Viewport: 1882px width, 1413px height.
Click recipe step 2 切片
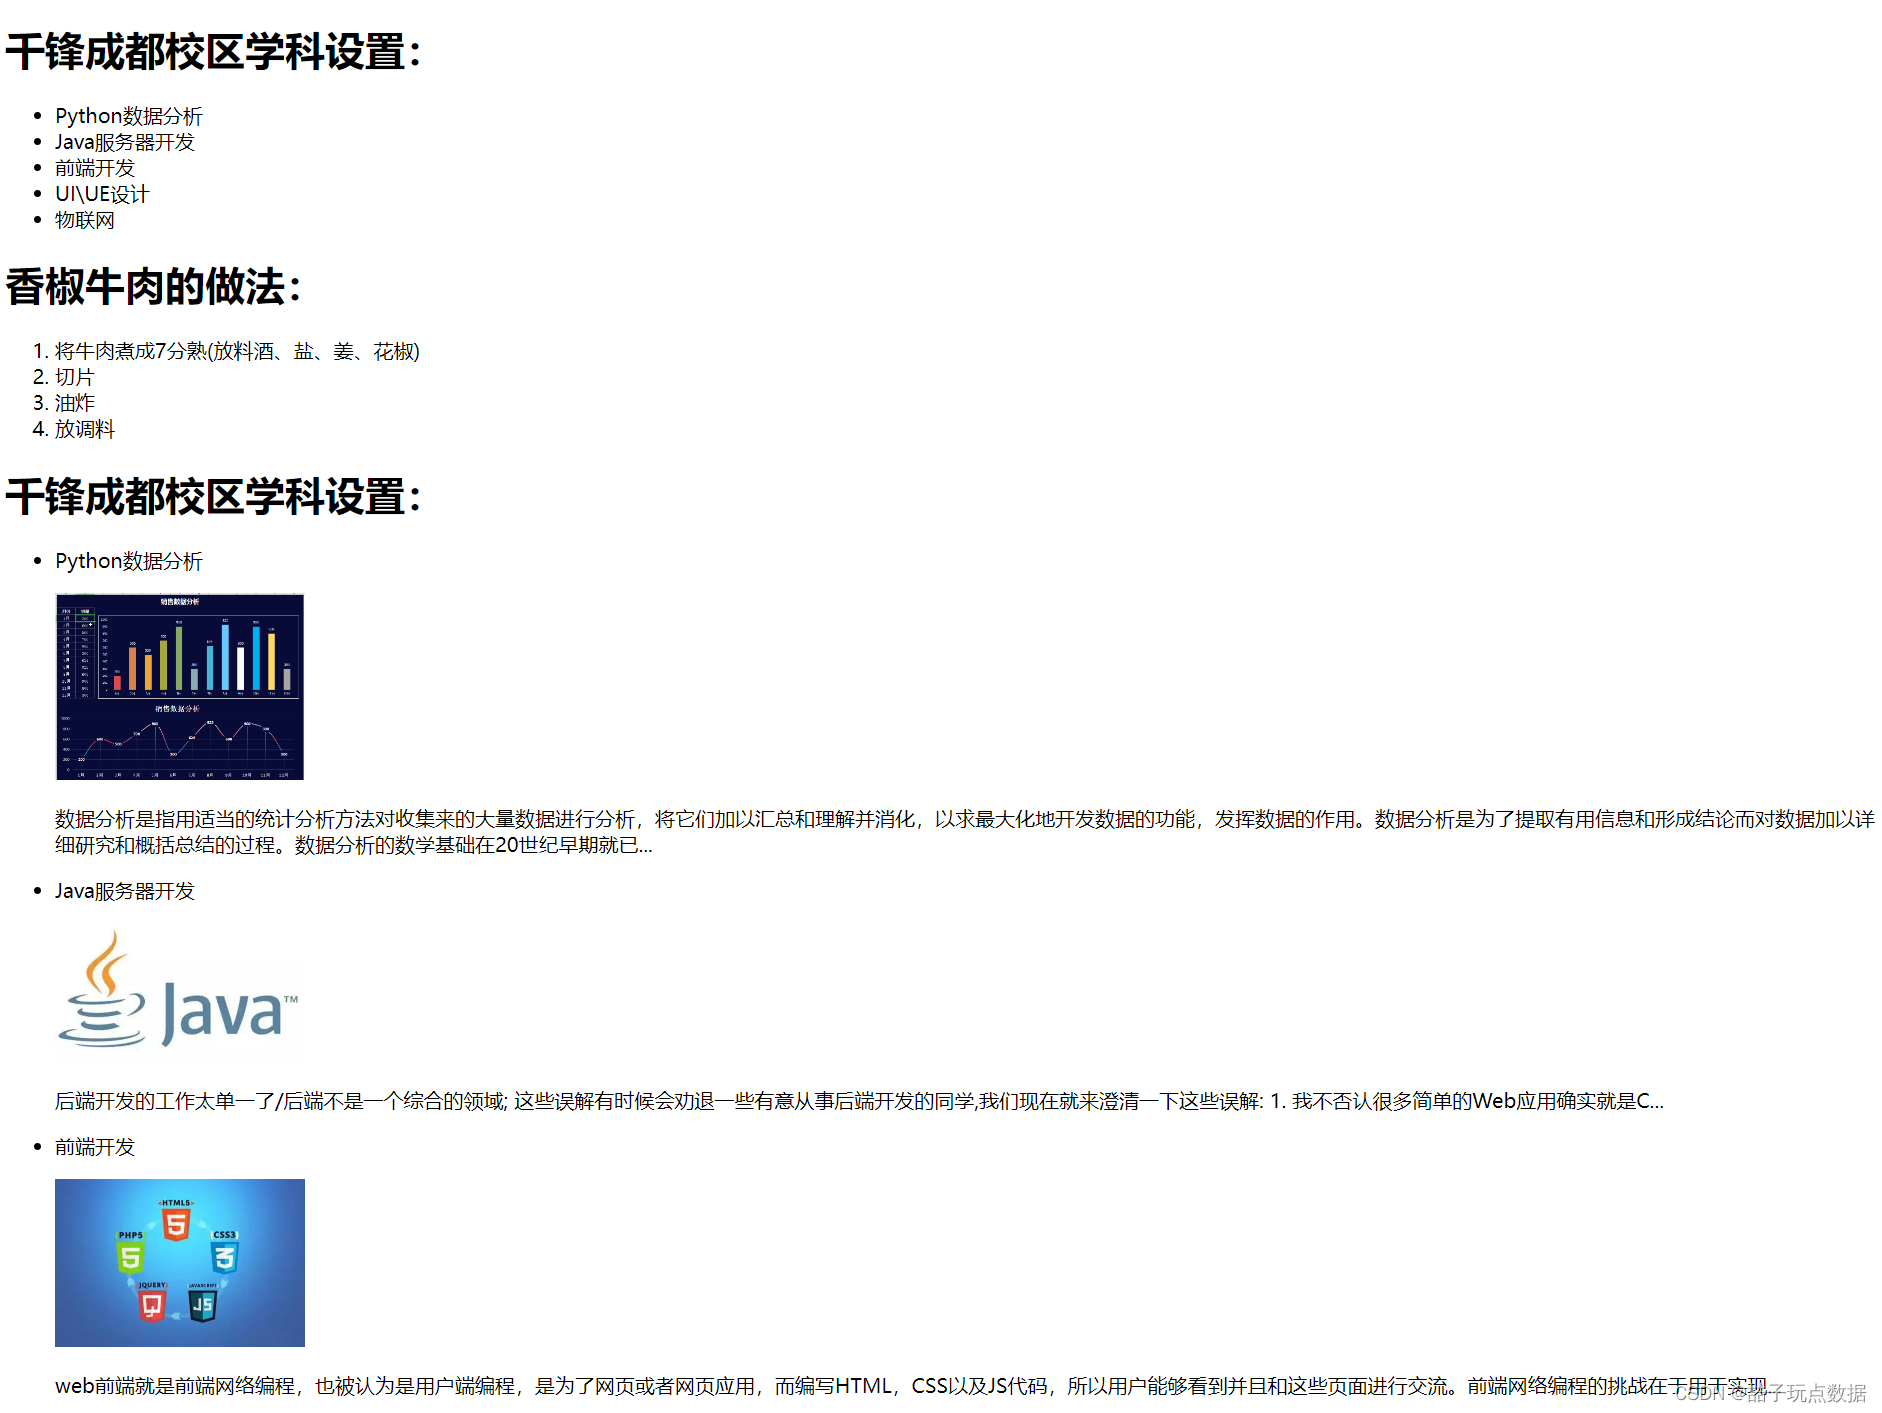pos(75,377)
